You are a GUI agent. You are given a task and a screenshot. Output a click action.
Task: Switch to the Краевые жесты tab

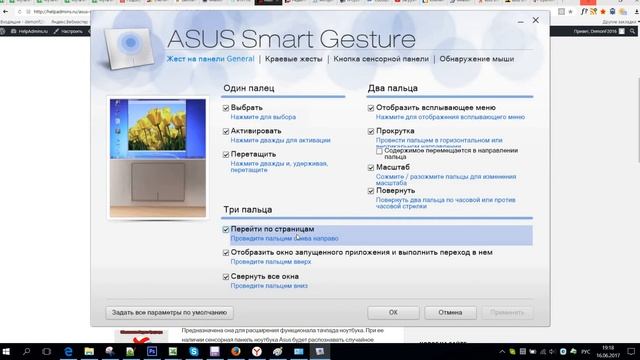click(x=293, y=59)
